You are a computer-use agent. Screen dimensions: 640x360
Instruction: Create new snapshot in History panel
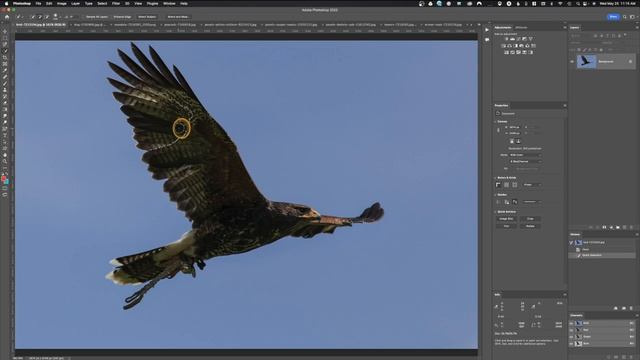[x=624, y=308]
